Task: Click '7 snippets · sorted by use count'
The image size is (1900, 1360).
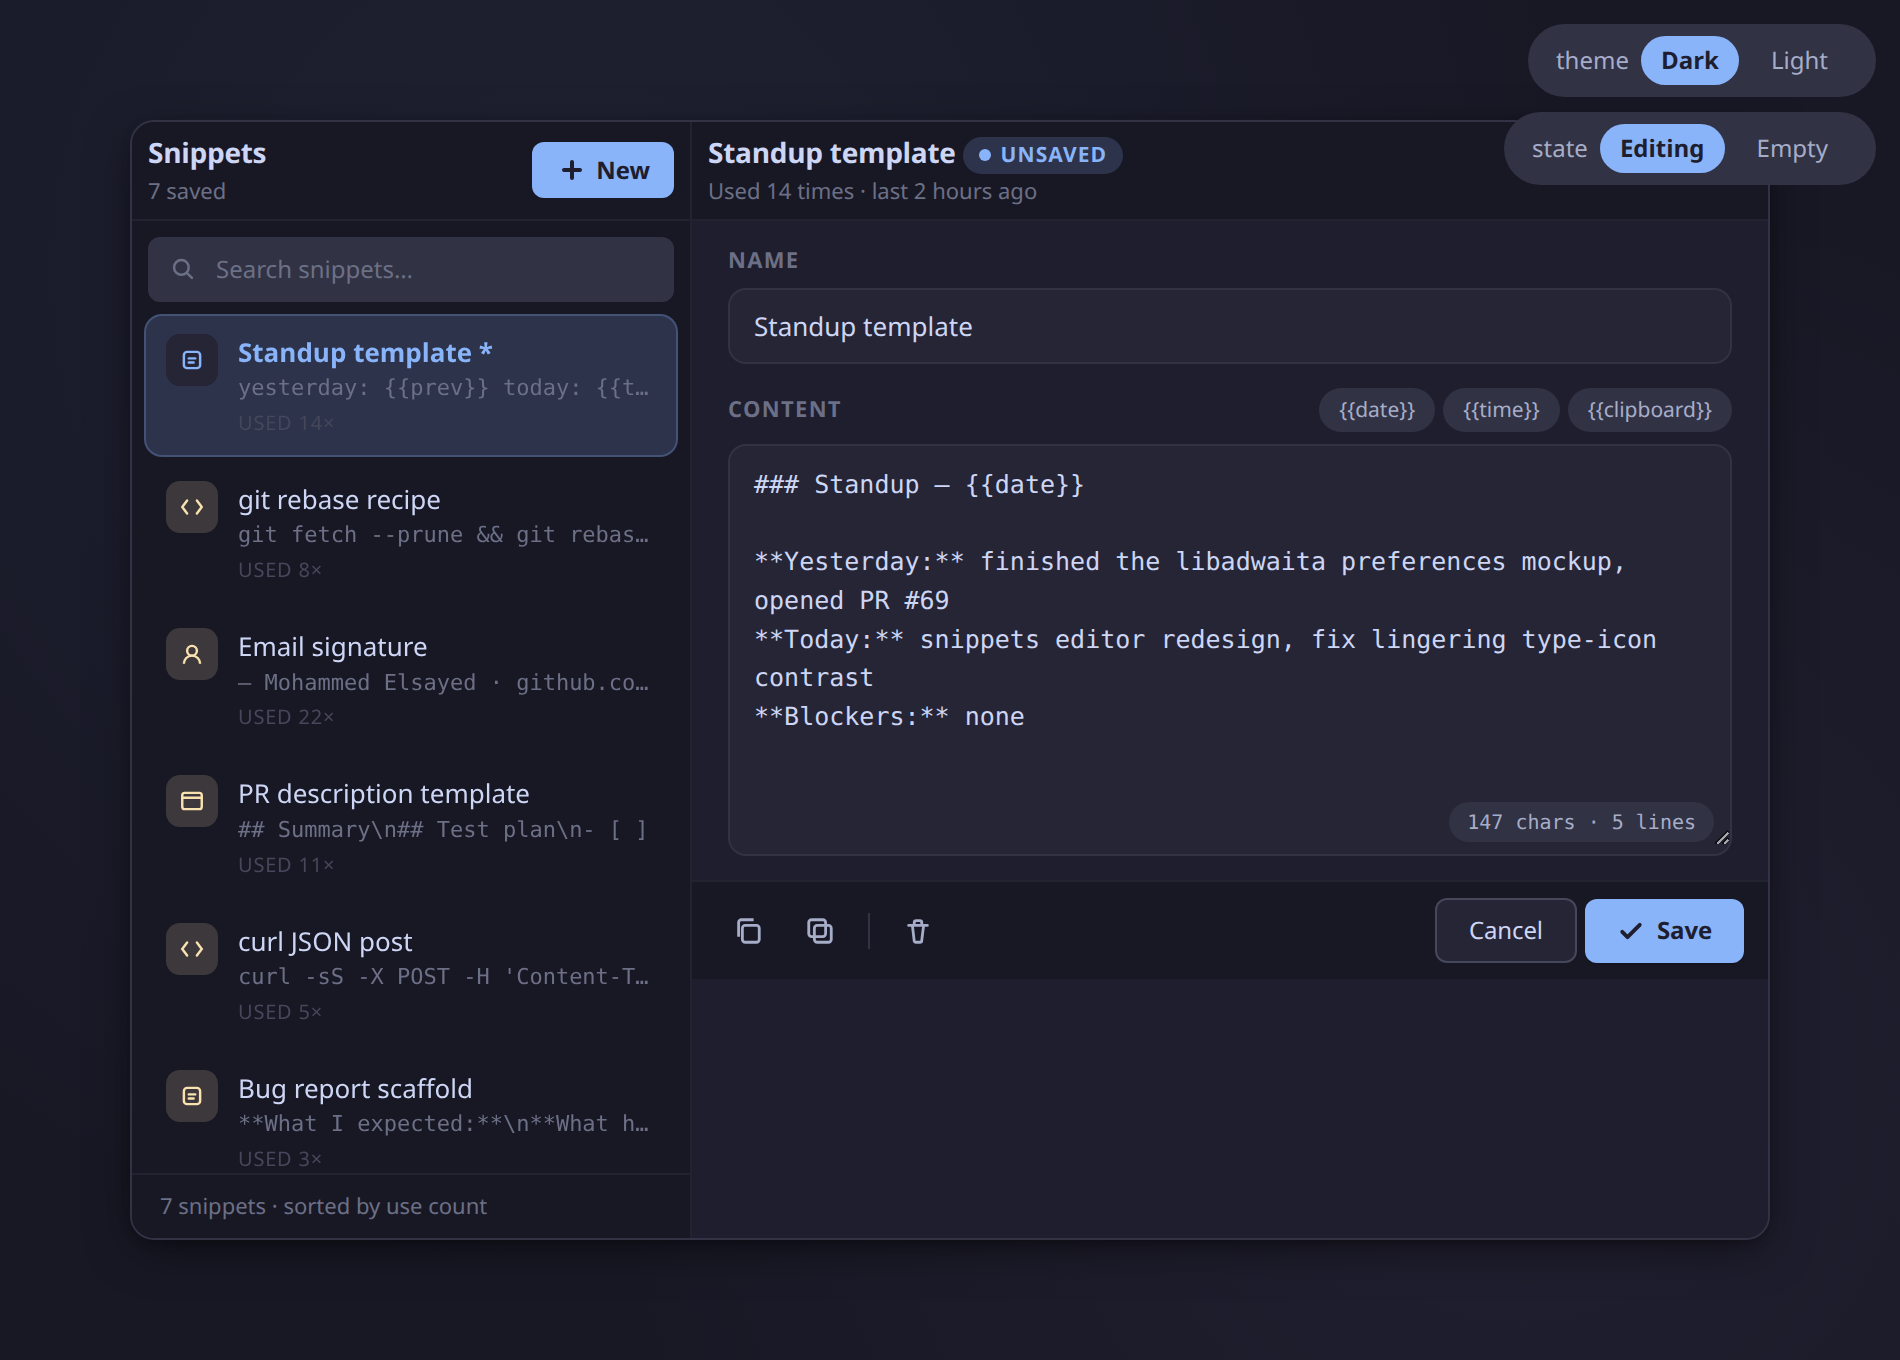Action: pos(323,1206)
